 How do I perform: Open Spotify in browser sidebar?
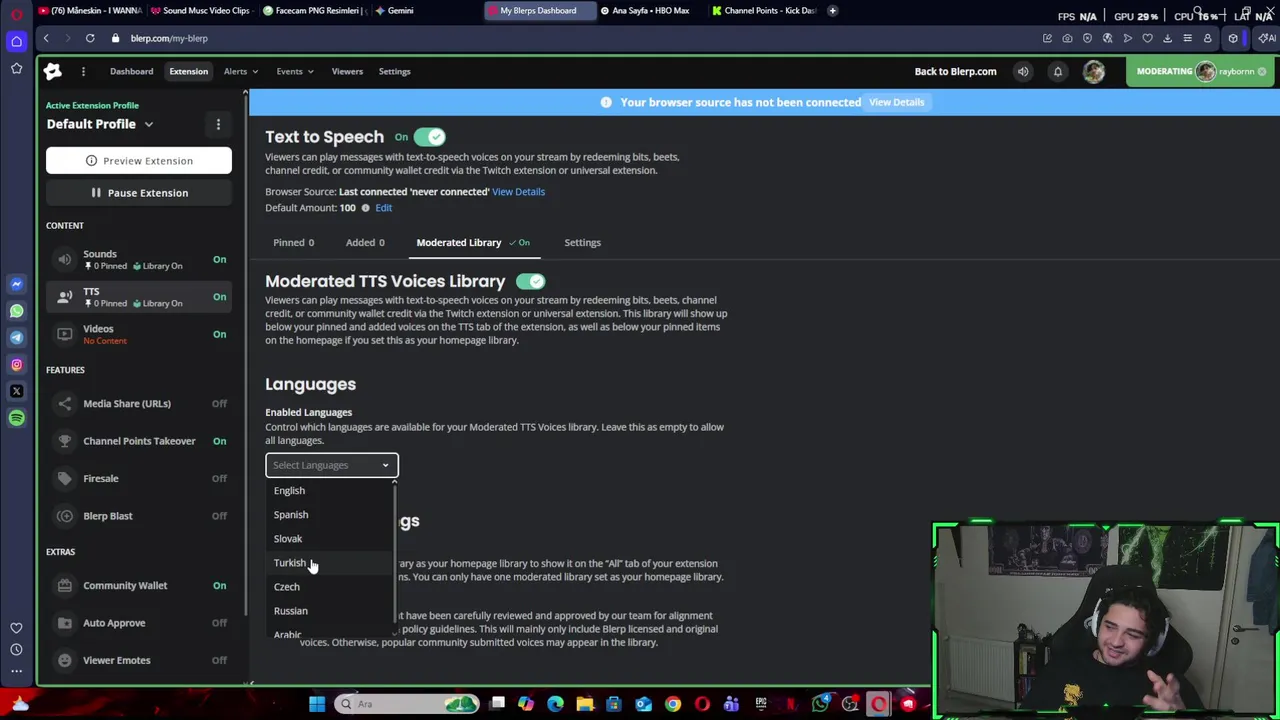tap(16, 418)
